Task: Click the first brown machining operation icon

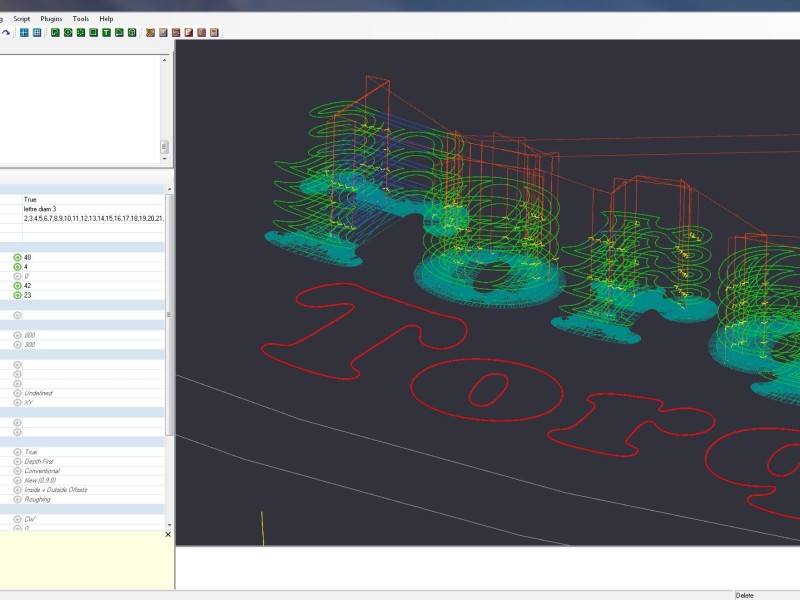Action: point(150,33)
